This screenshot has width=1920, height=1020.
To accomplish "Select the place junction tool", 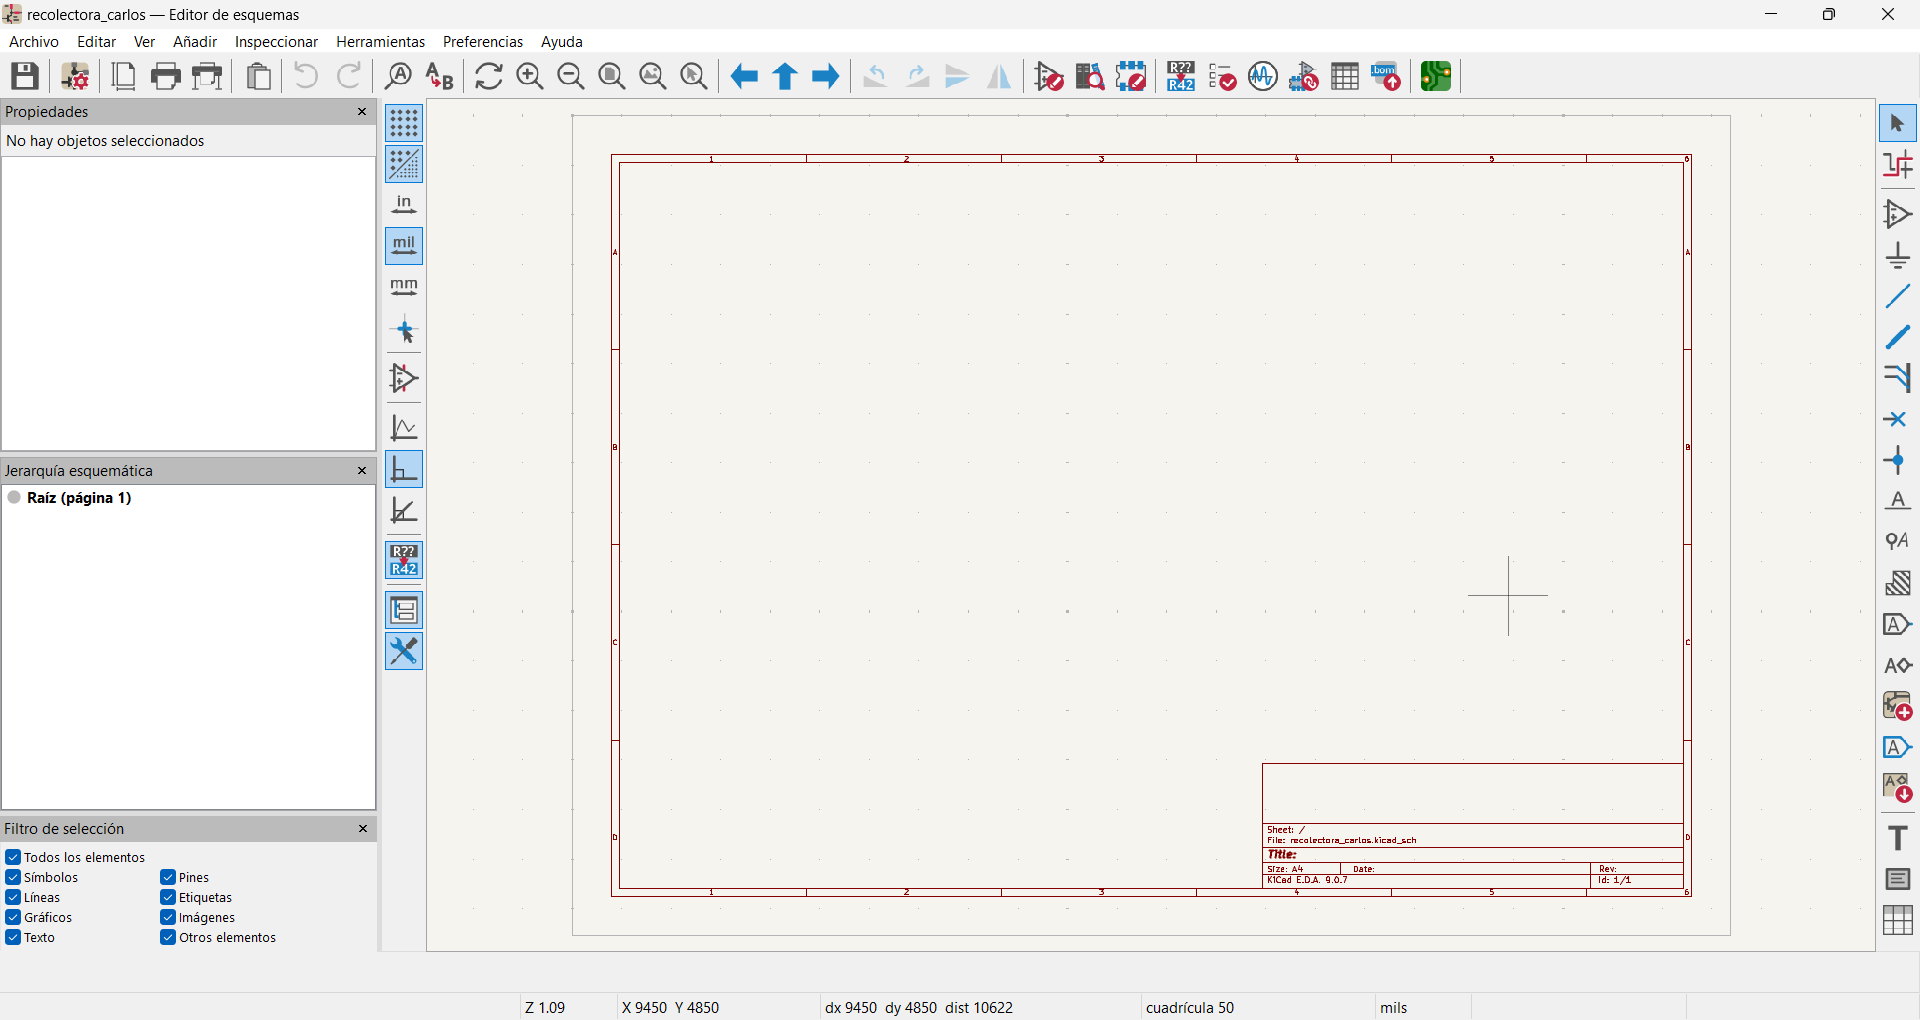I will 1898,460.
